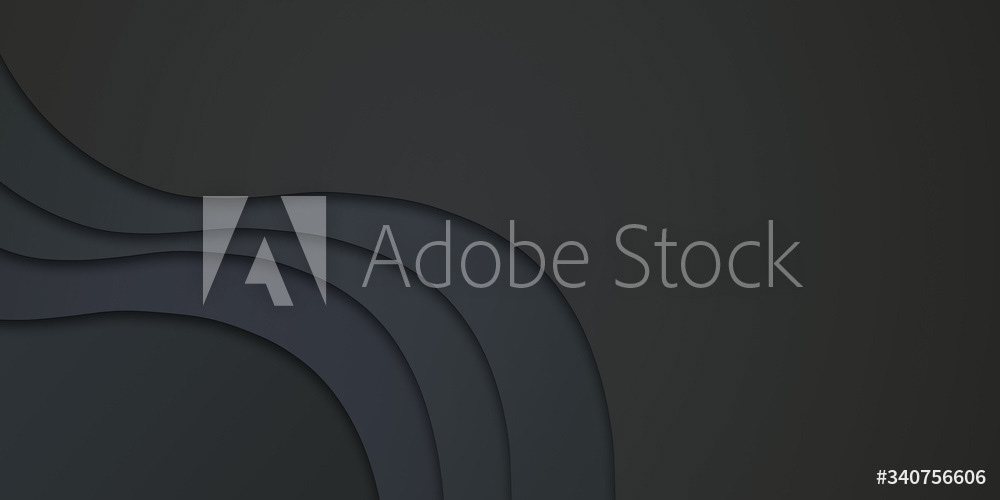Click the word Adobe in the watermark
The image size is (1000, 500).
tap(475, 255)
